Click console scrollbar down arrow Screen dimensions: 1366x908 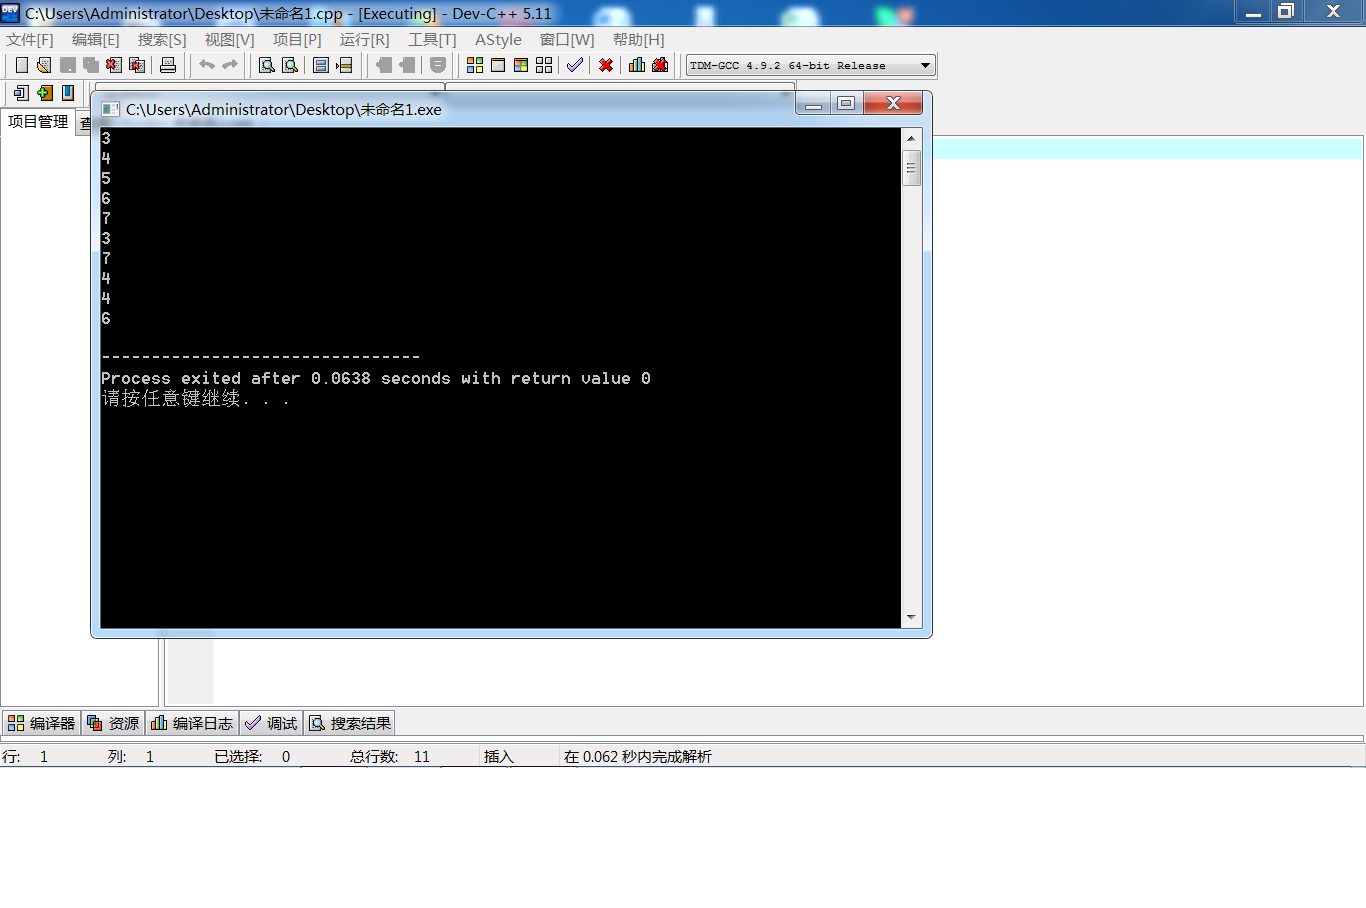911,618
